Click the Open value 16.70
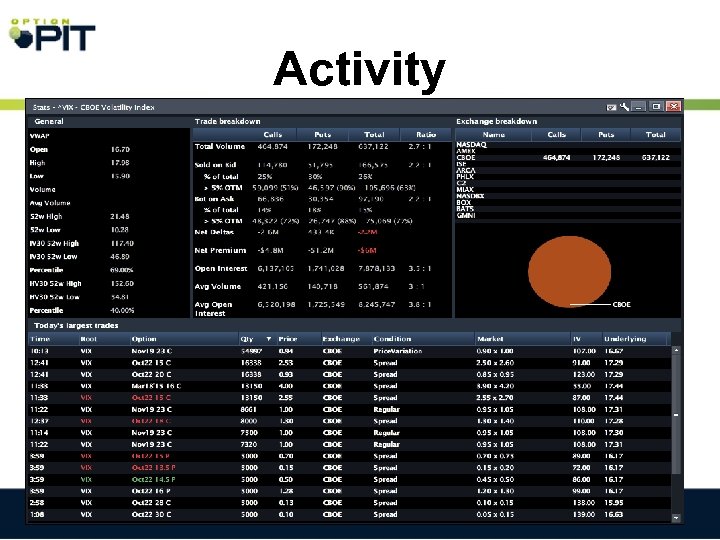The image size is (720, 540). [120, 149]
